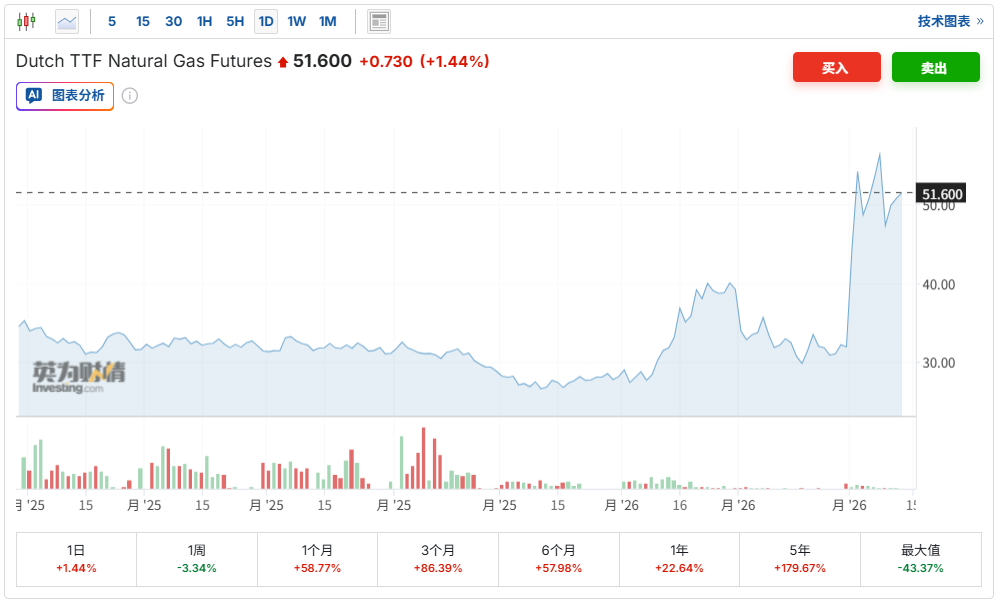1000x604 pixels.
Task: Select the 1H interval
Action: [x=204, y=21]
